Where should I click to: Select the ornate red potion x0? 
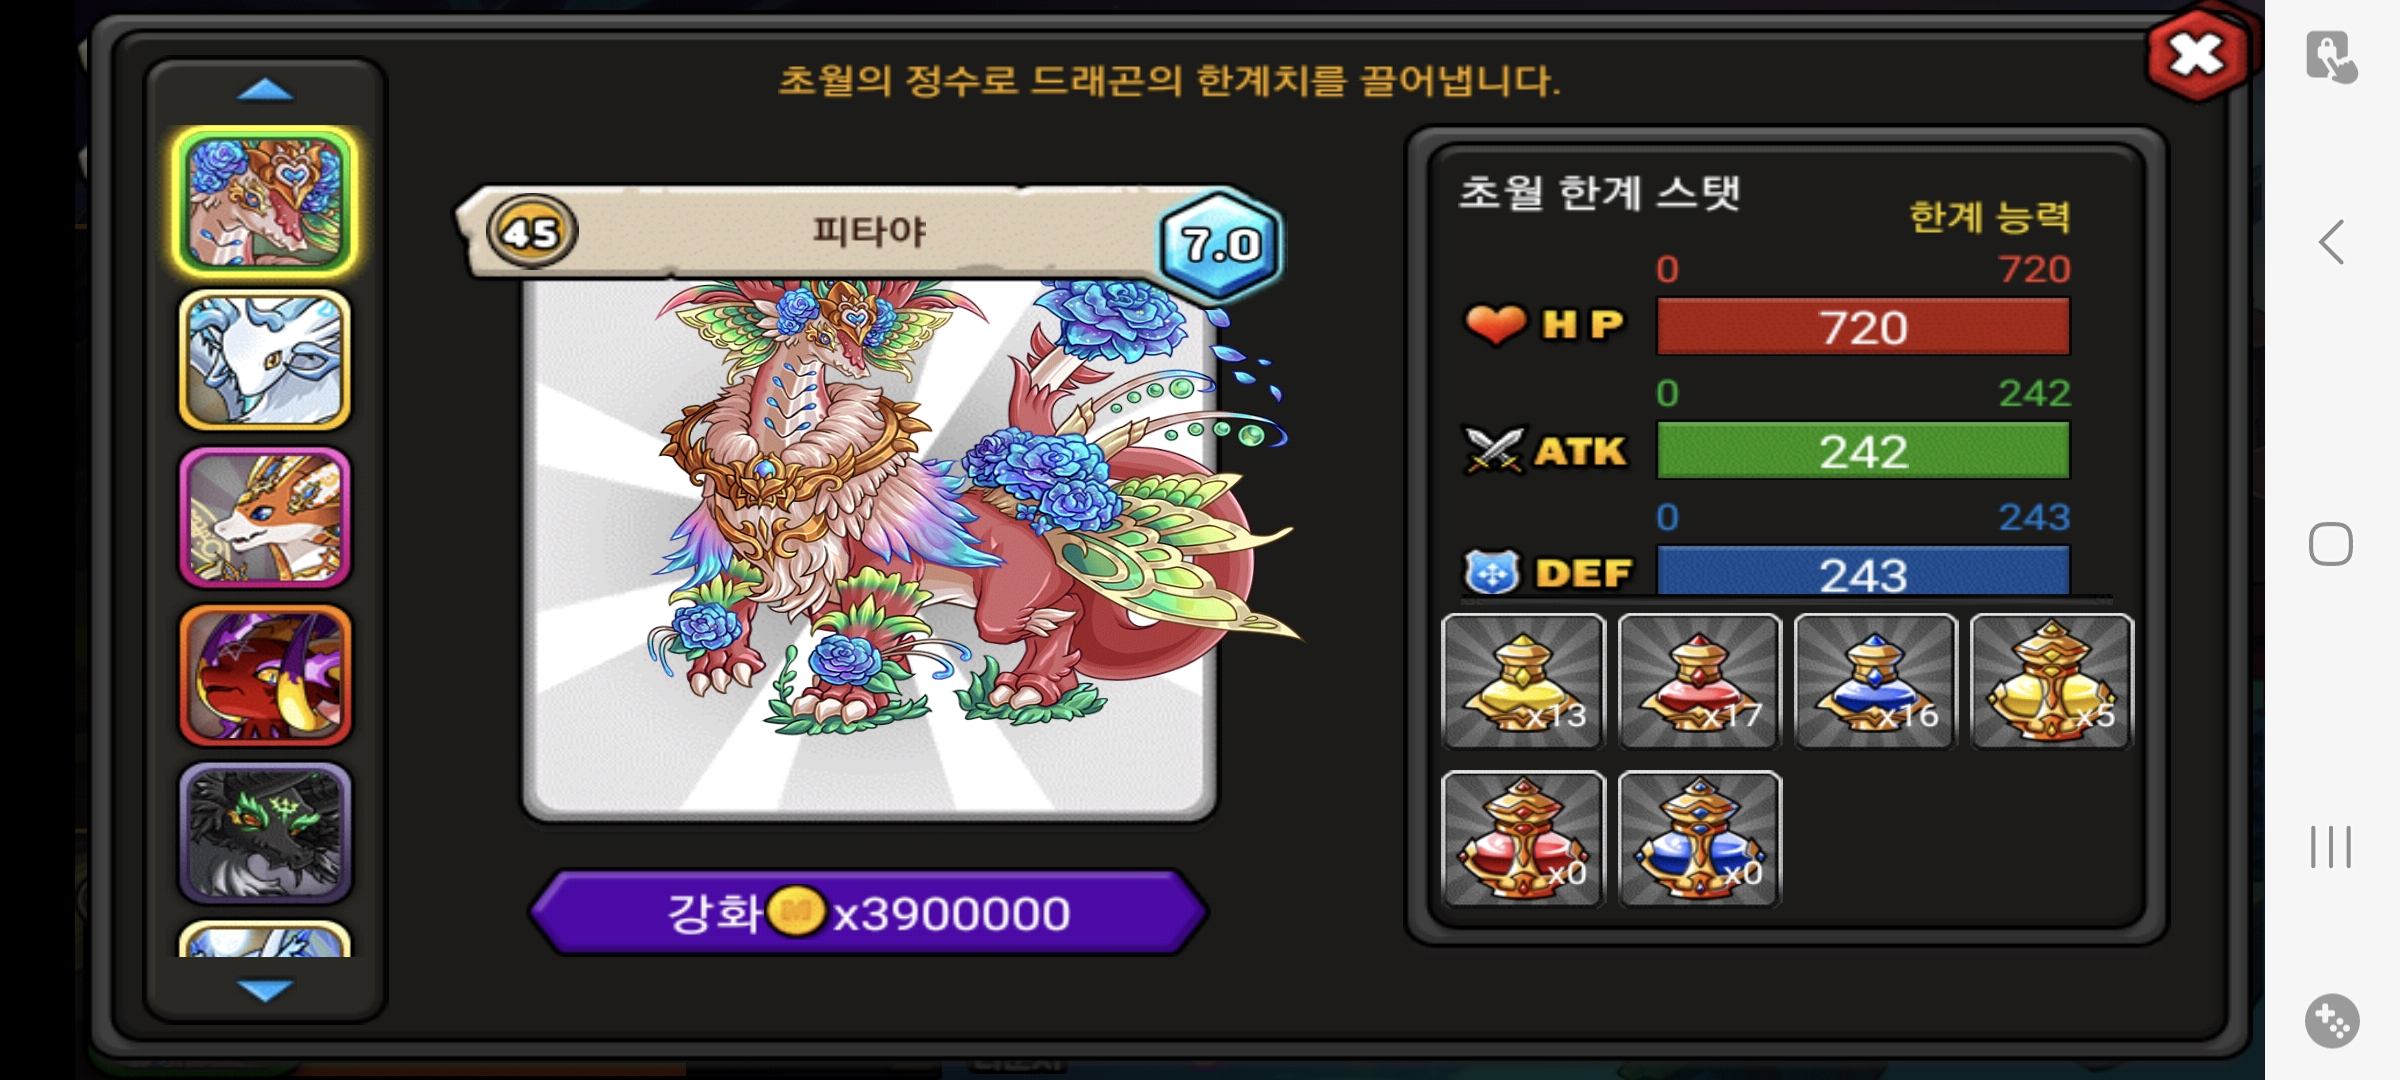pyautogui.click(x=1523, y=839)
